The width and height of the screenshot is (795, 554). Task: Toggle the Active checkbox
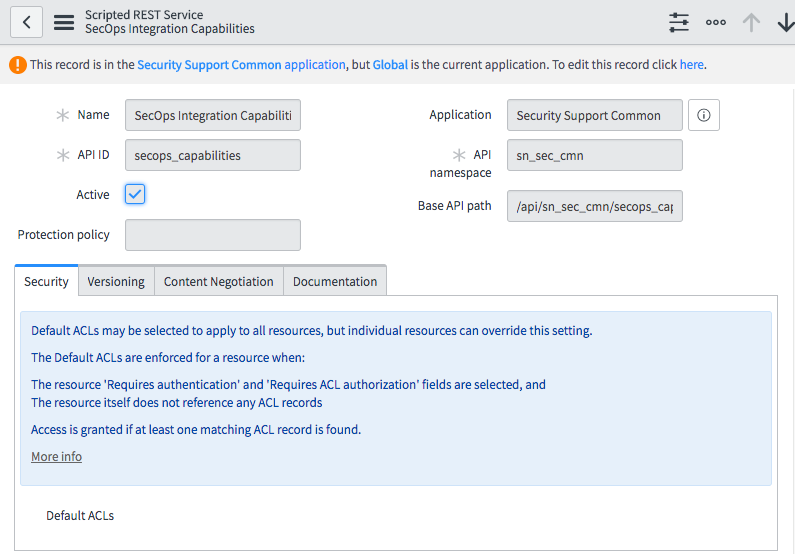(135, 194)
